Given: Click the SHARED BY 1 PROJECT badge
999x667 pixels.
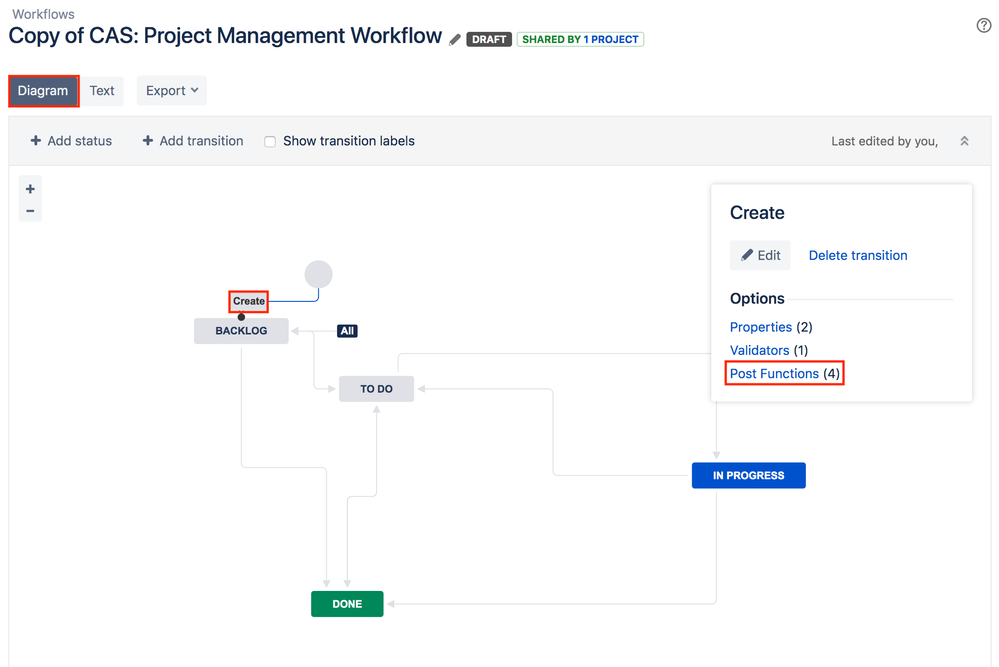Looking at the screenshot, I should (580, 39).
